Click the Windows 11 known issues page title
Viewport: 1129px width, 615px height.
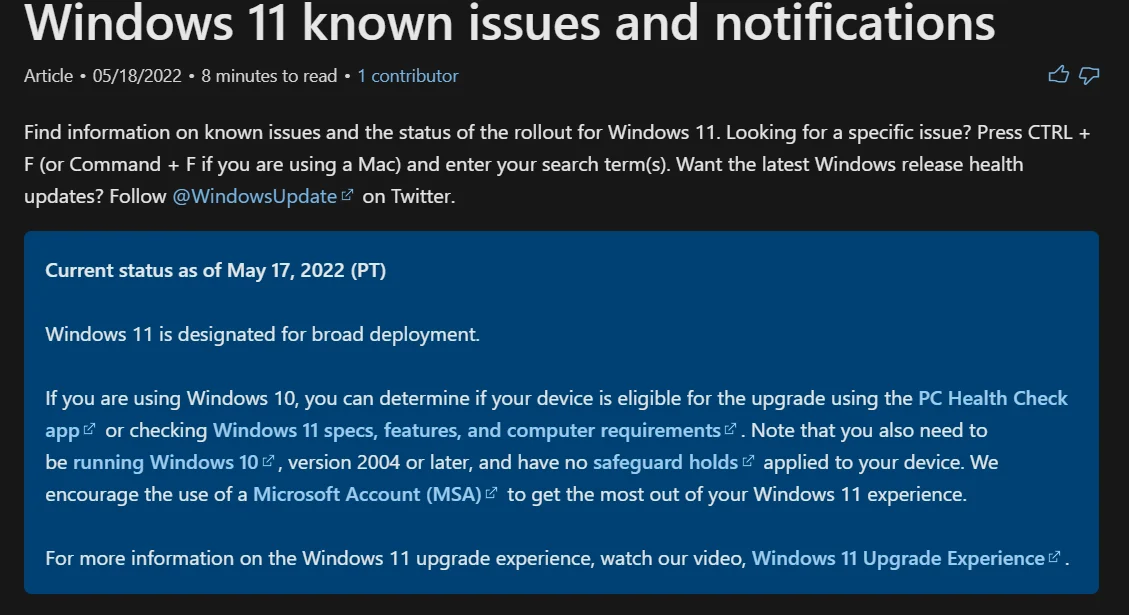(510, 22)
